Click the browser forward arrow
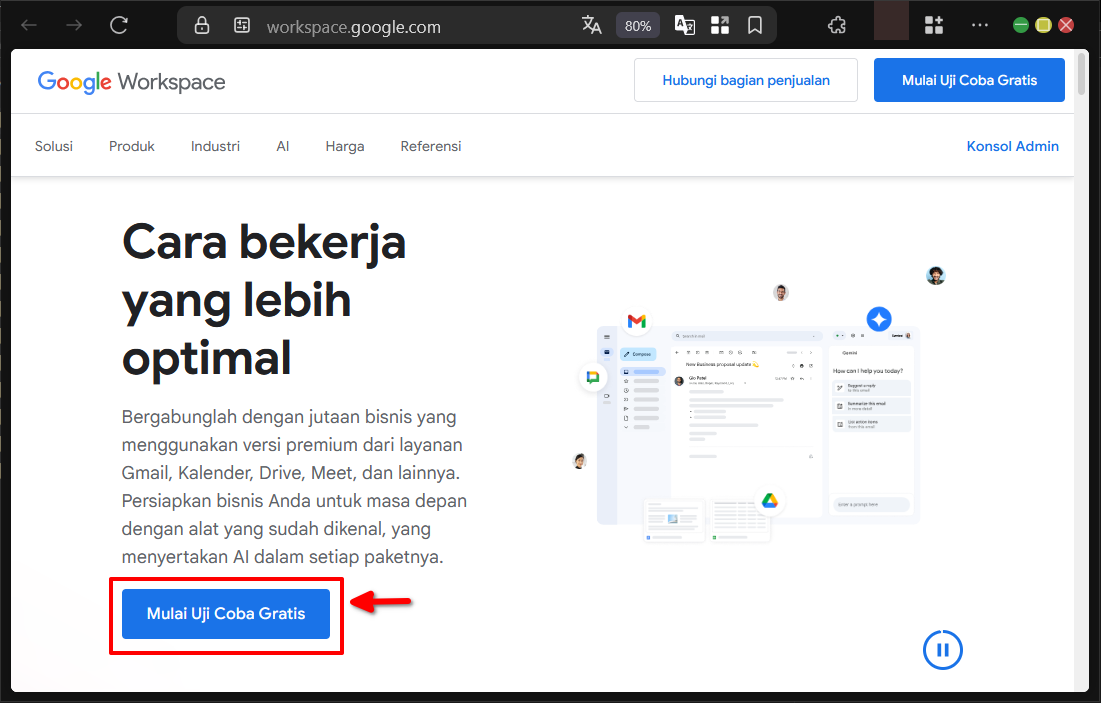Viewport: 1101px width, 703px height. [x=74, y=26]
